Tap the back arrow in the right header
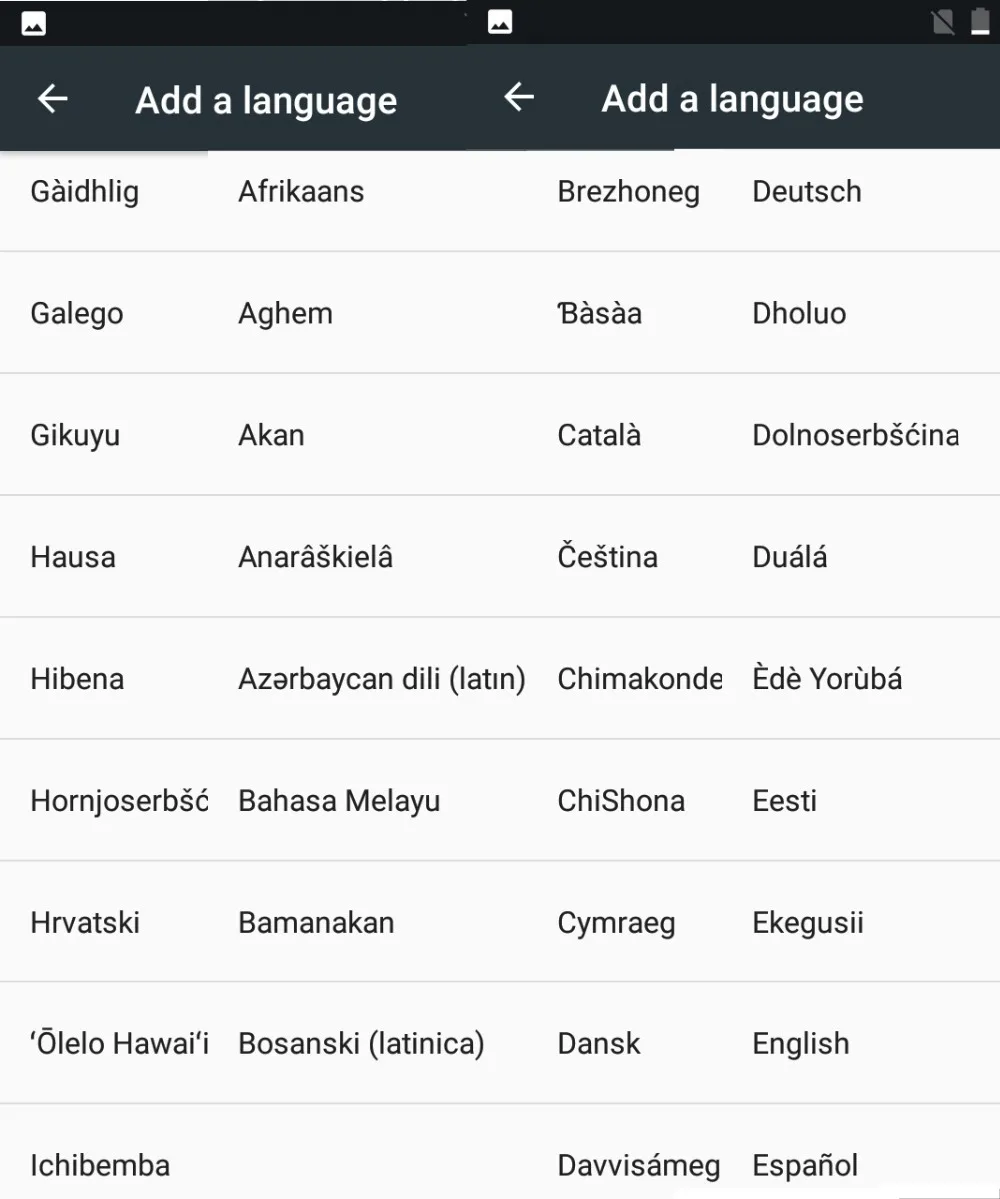 [519, 97]
